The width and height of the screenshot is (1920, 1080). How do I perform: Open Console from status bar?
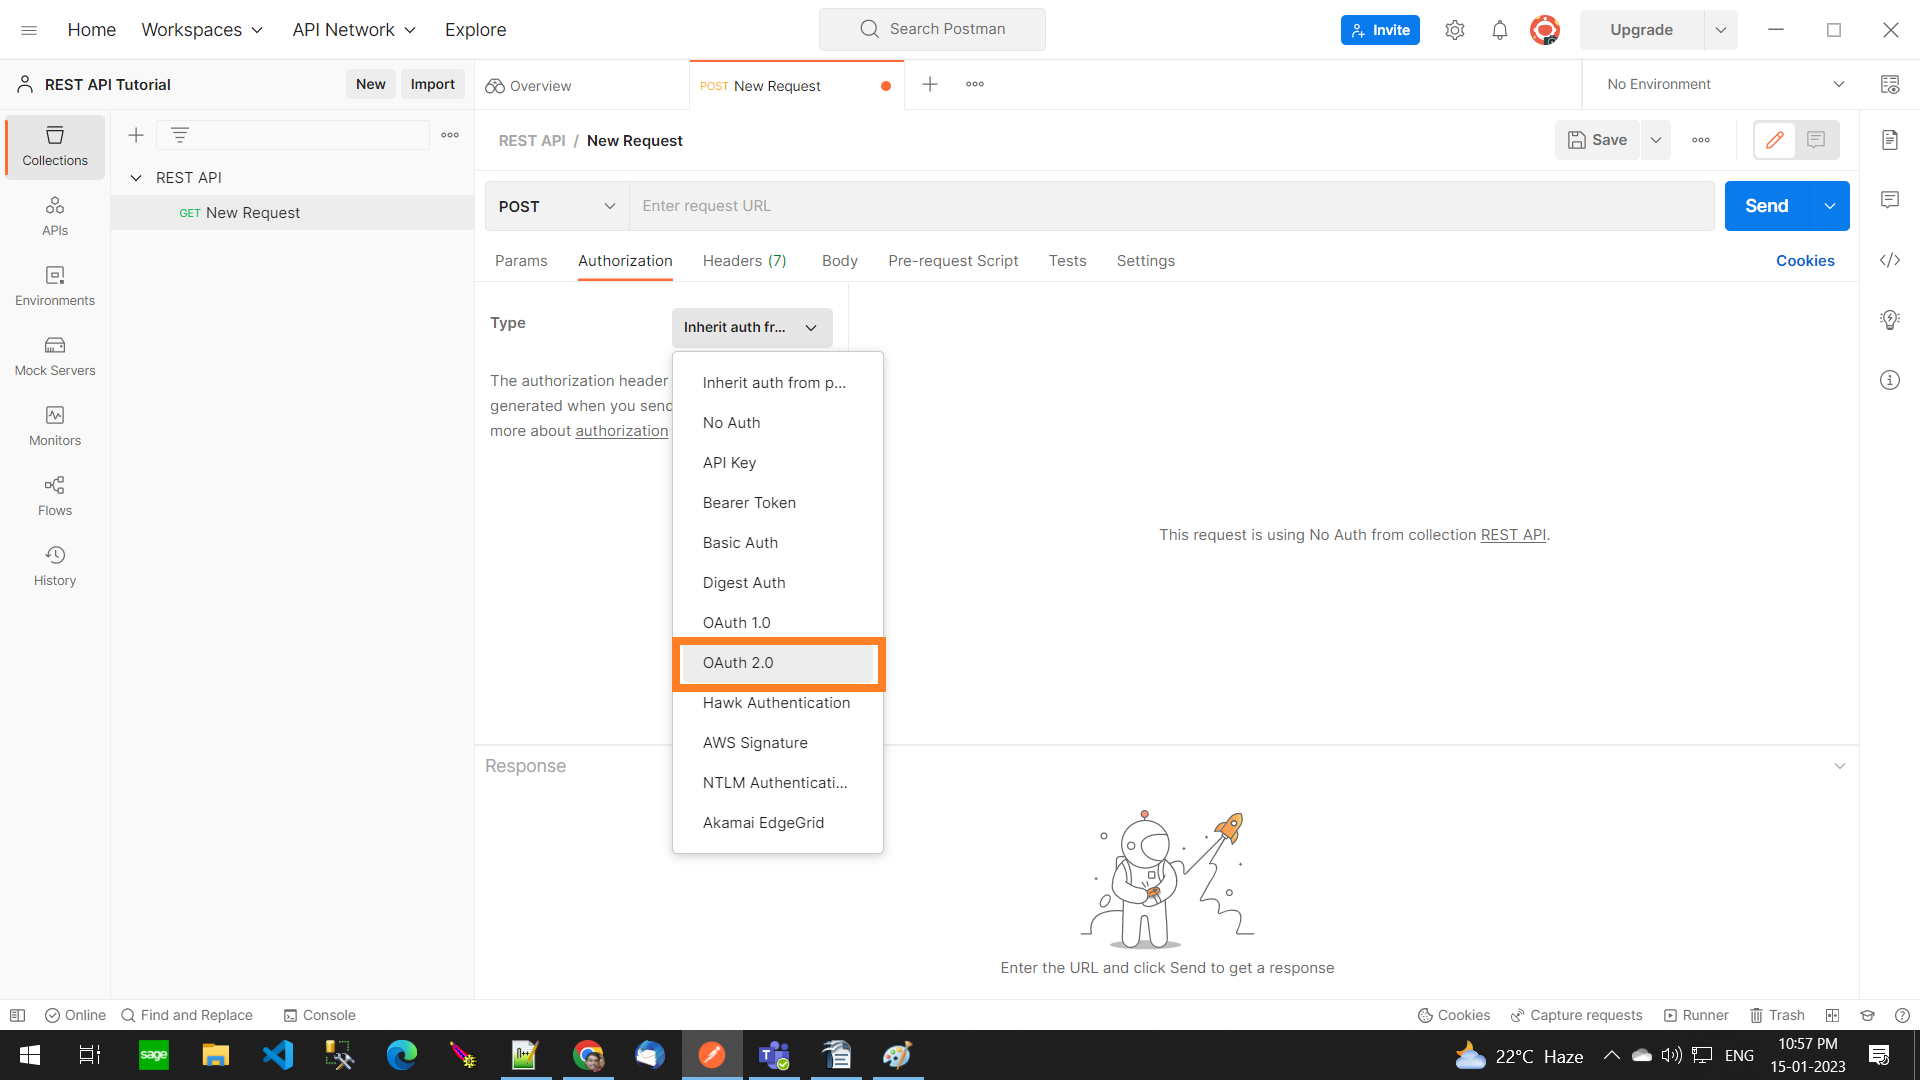tap(319, 1015)
